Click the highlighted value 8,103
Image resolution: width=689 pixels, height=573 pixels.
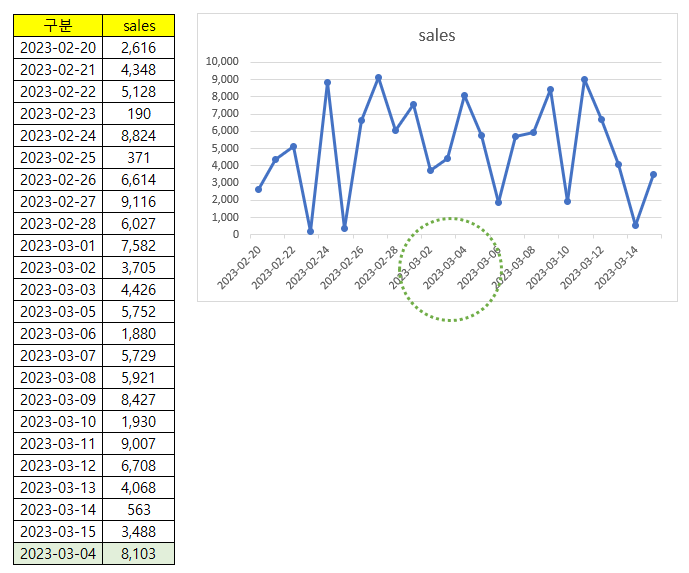coord(138,553)
